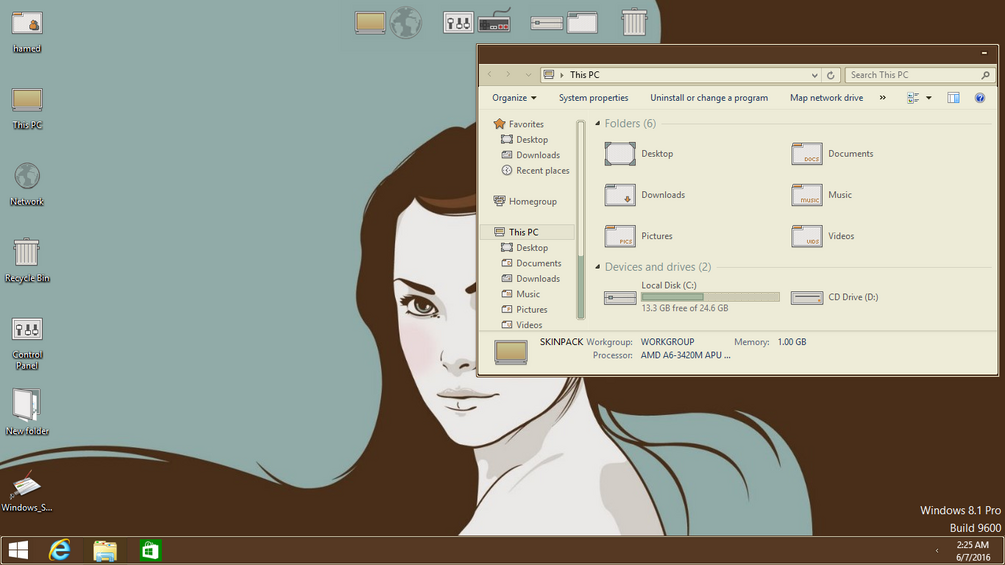Open the hamed user folder on desktop

(x=27, y=31)
